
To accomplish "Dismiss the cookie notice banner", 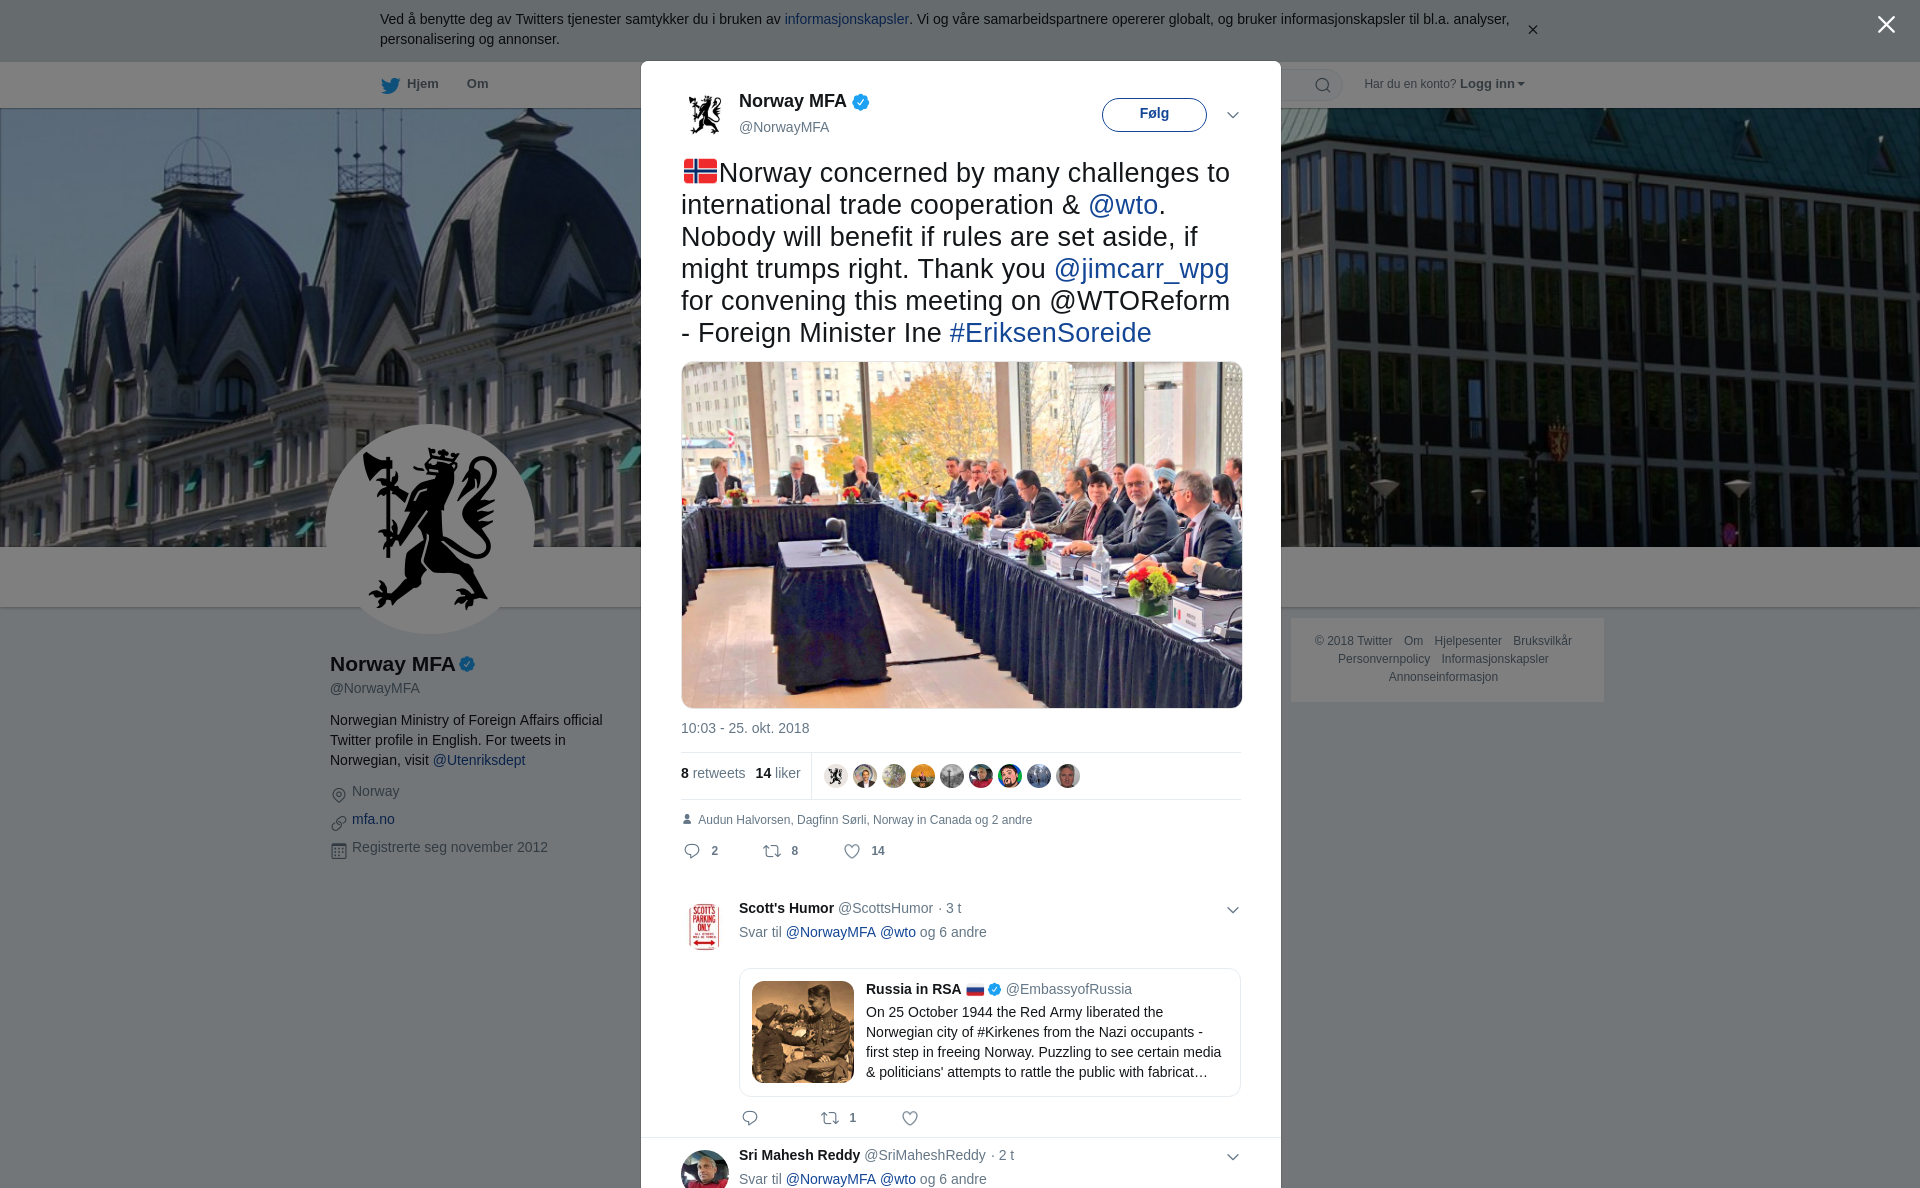I will (x=1532, y=30).
